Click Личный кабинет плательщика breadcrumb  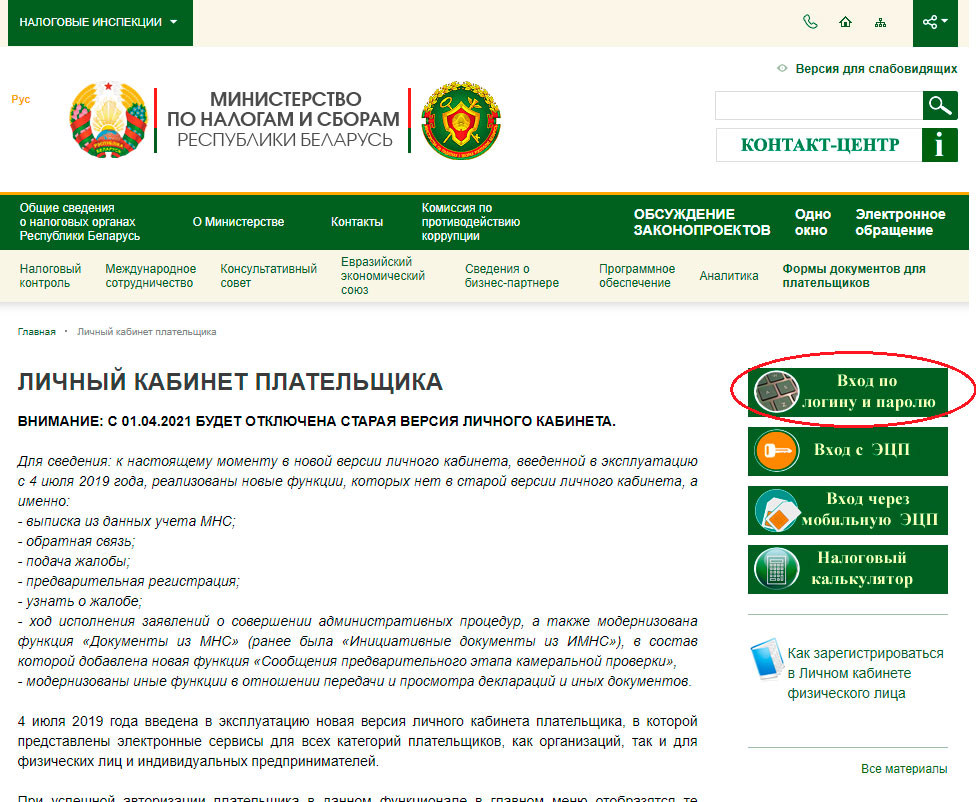click(147, 332)
